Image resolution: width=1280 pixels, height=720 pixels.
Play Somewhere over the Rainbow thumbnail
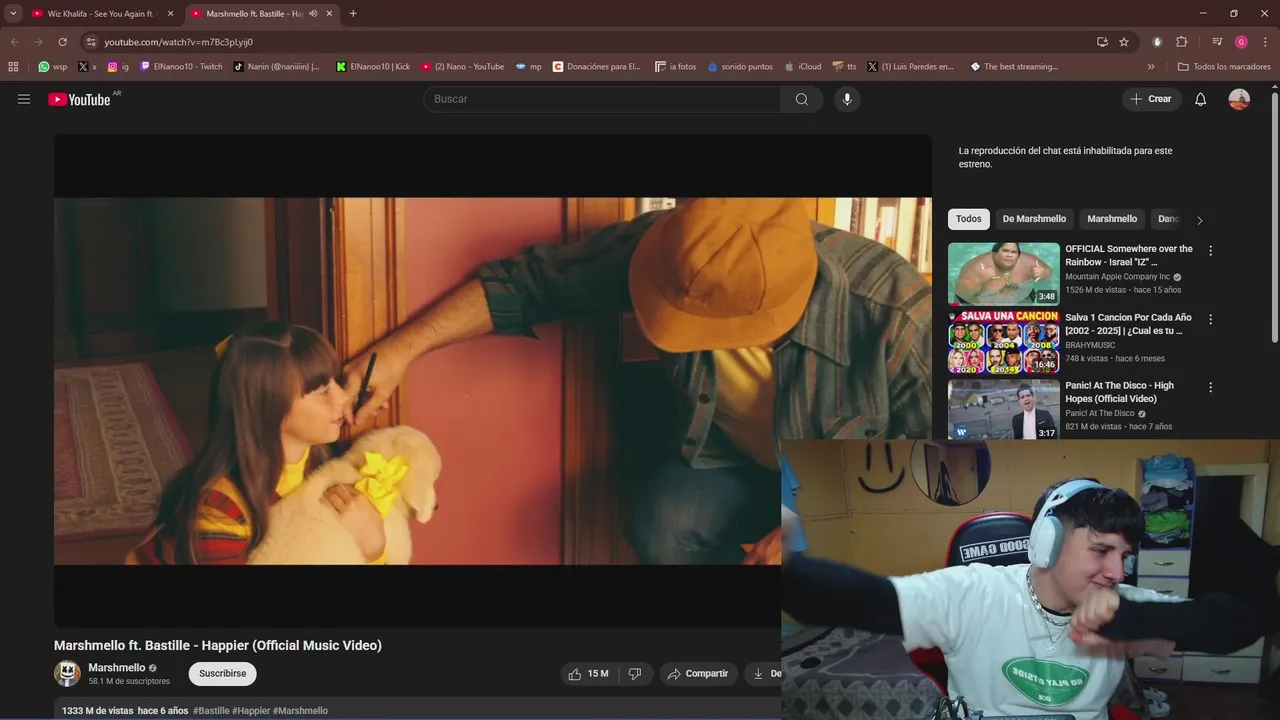click(1003, 273)
